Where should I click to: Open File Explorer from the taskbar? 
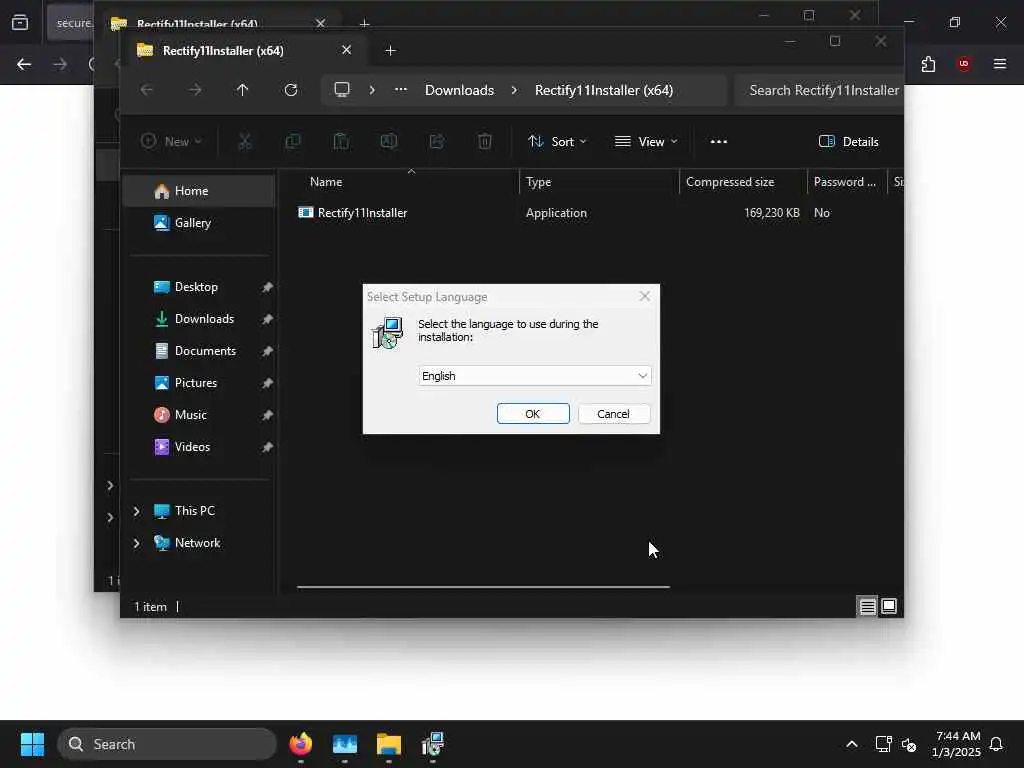point(389,744)
